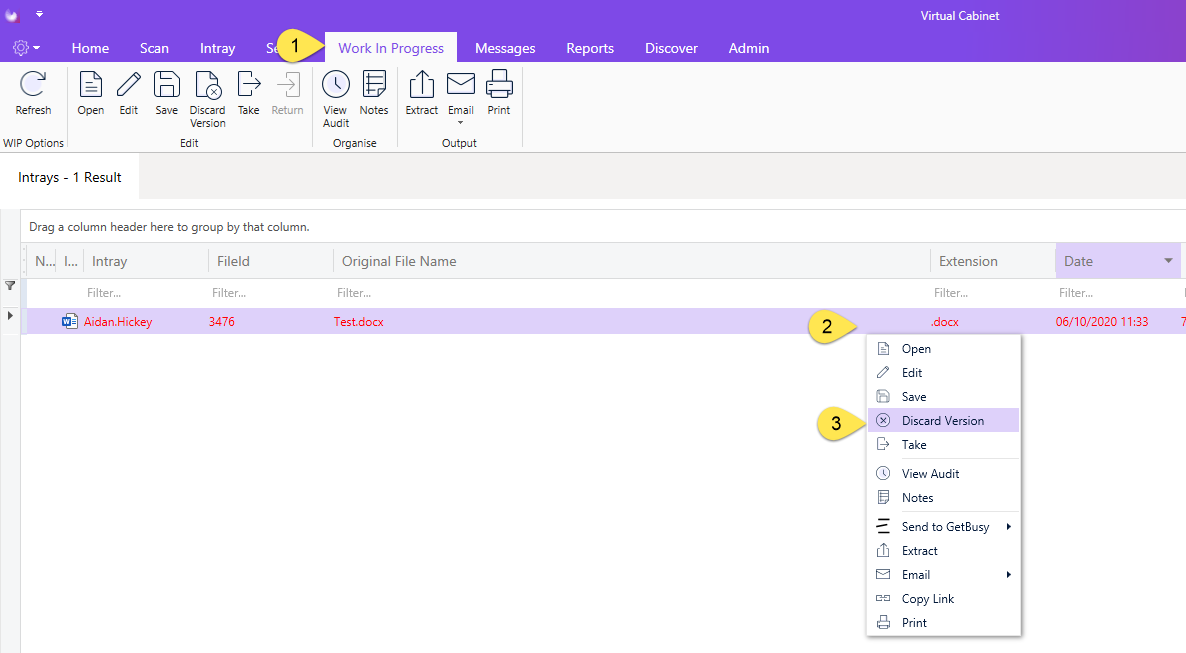Viewport: 1186px width, 653px height.
Task: Click the Edit pencil icon in ribbon
Action: tap(129, 85)
